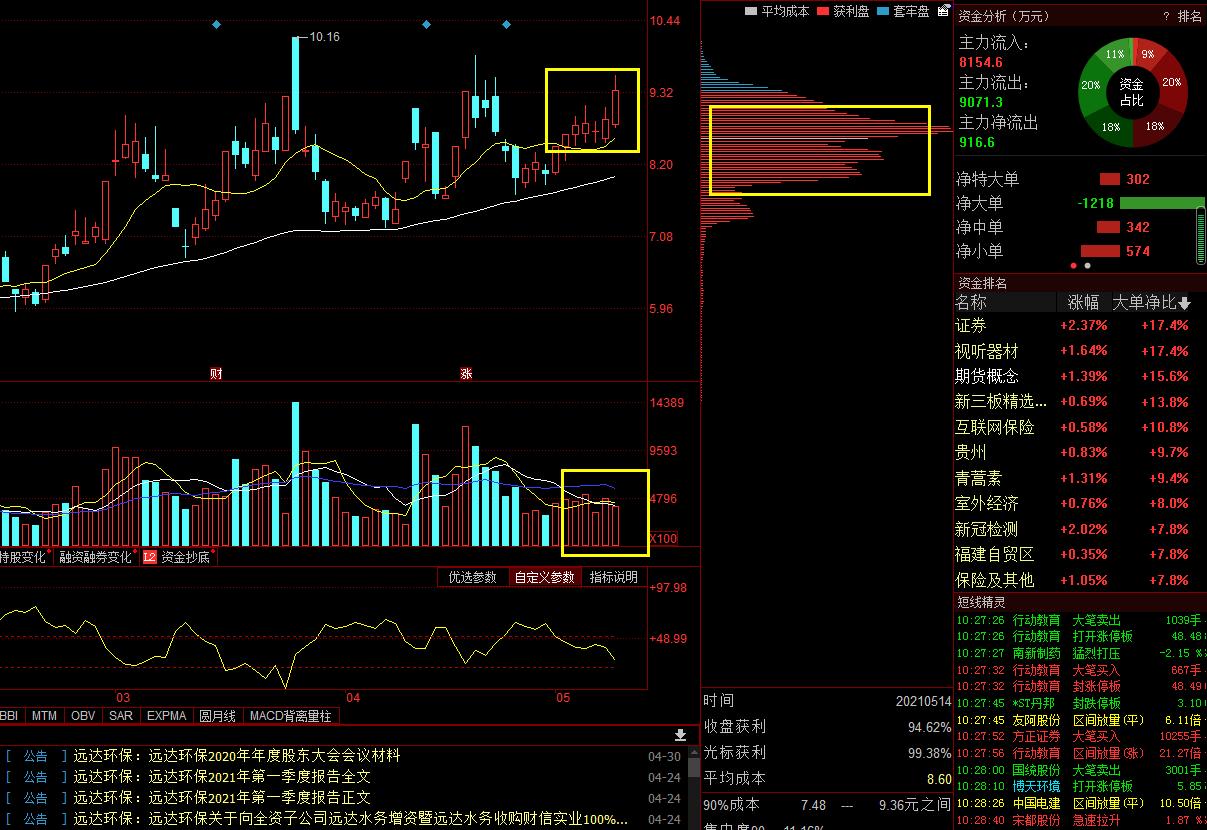Toggle the 套牢盘 legend item
The height and width of the screenshot is (830, 1207).
coord(903,11)
